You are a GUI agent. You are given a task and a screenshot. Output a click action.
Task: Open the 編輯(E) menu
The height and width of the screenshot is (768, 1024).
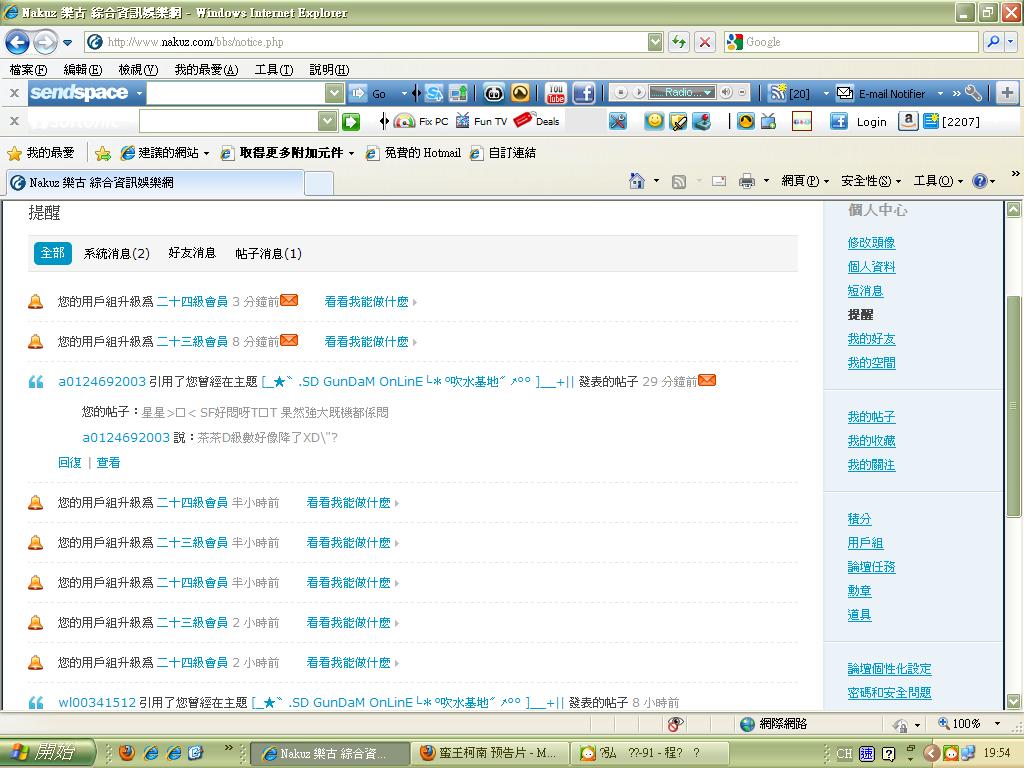click(x=82, y=69)
